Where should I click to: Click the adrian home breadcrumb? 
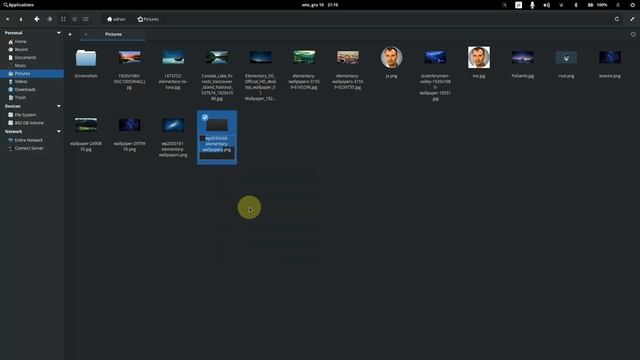116,19
